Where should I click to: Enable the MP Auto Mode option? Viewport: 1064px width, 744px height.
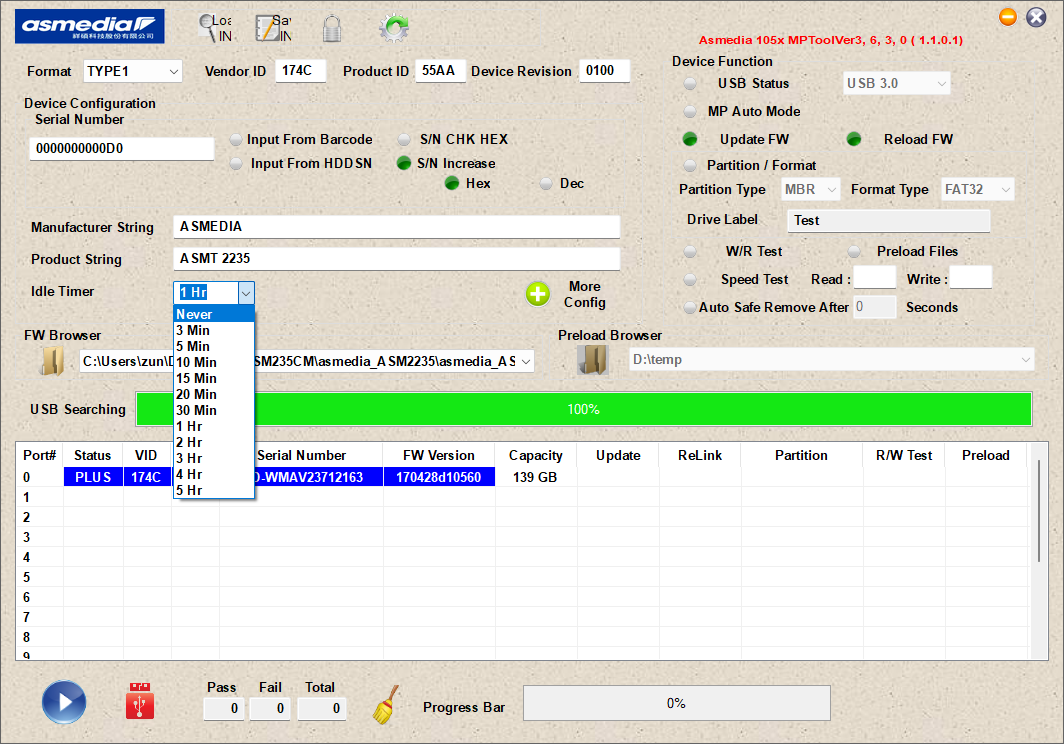point(690,111)
